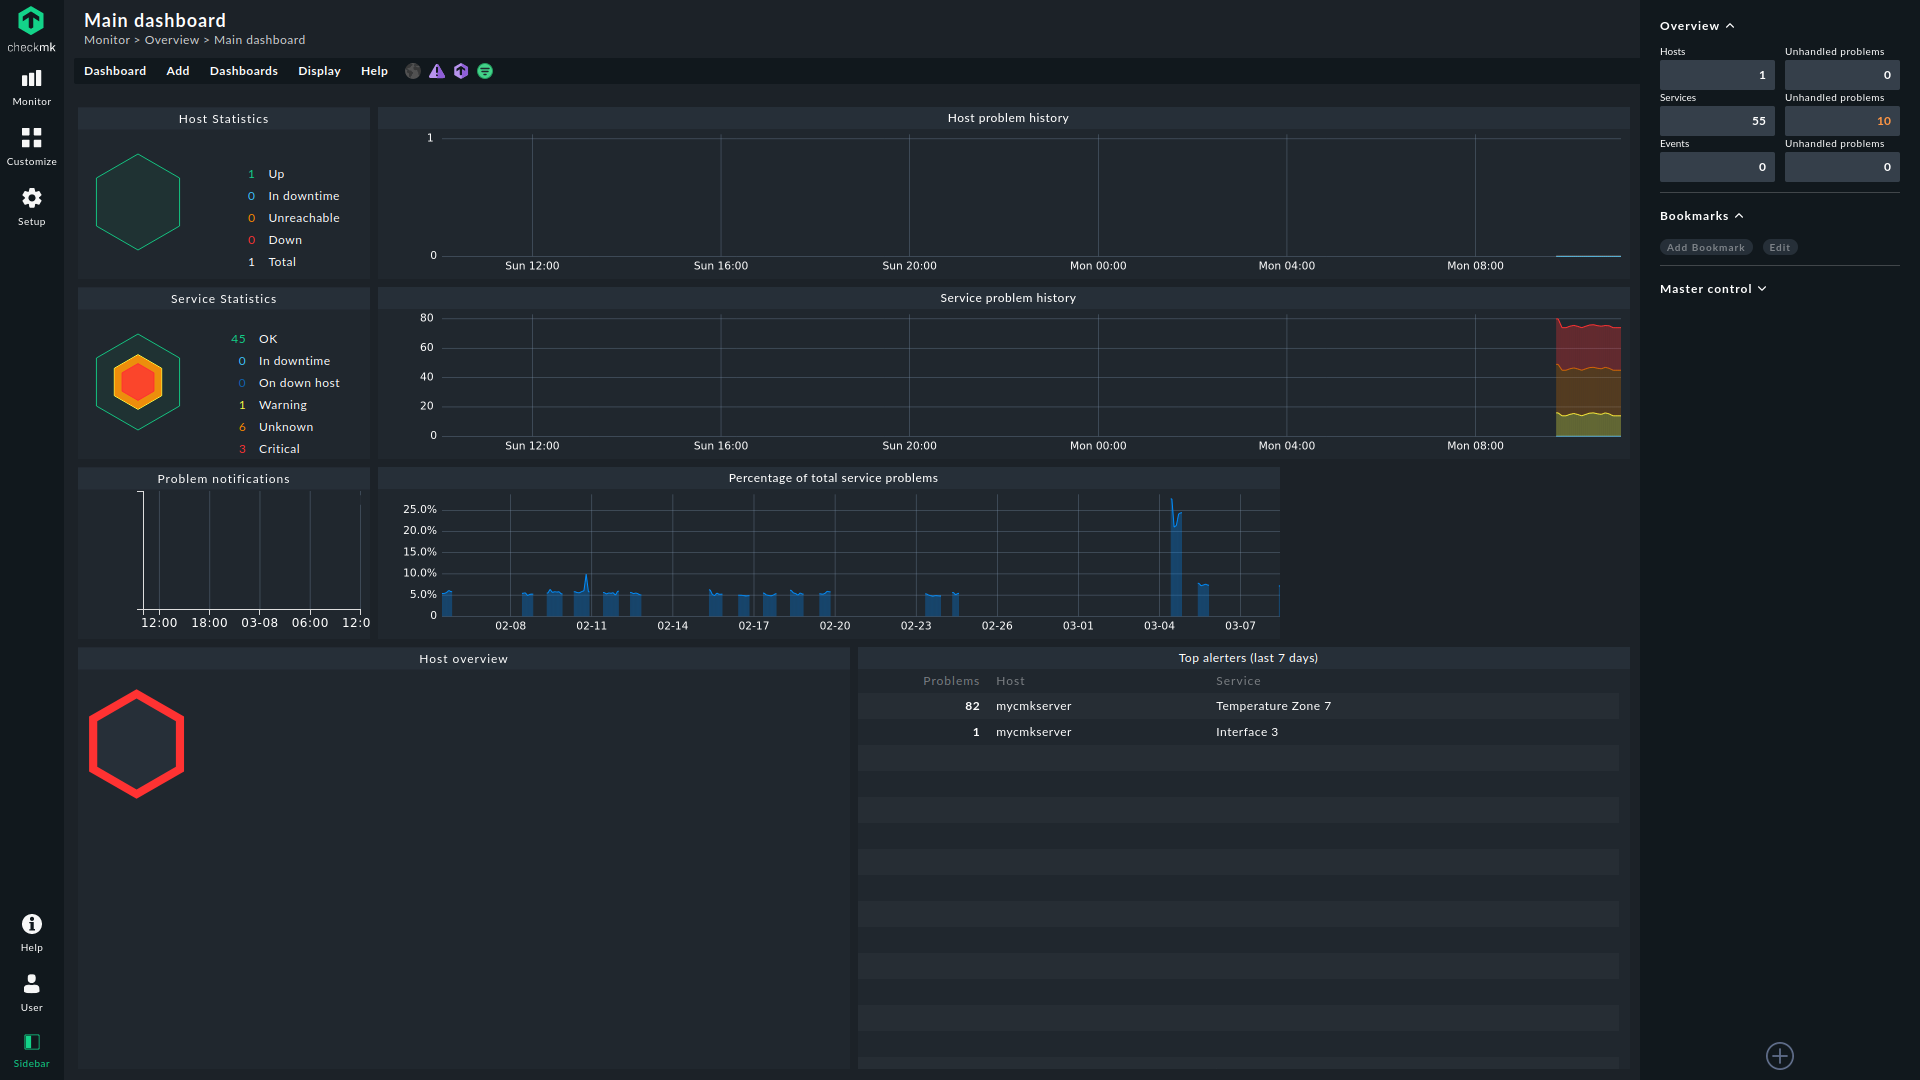The image size is (1920, 1080).
Task: Click the Help information icon
Action: (x=29, y=923)
